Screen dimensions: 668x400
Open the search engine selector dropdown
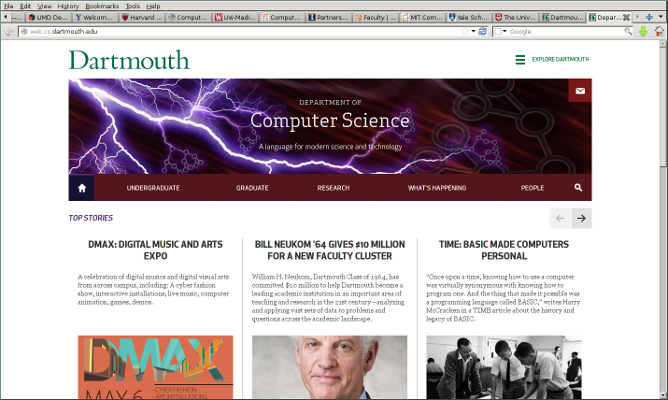[x=500, y=32]
